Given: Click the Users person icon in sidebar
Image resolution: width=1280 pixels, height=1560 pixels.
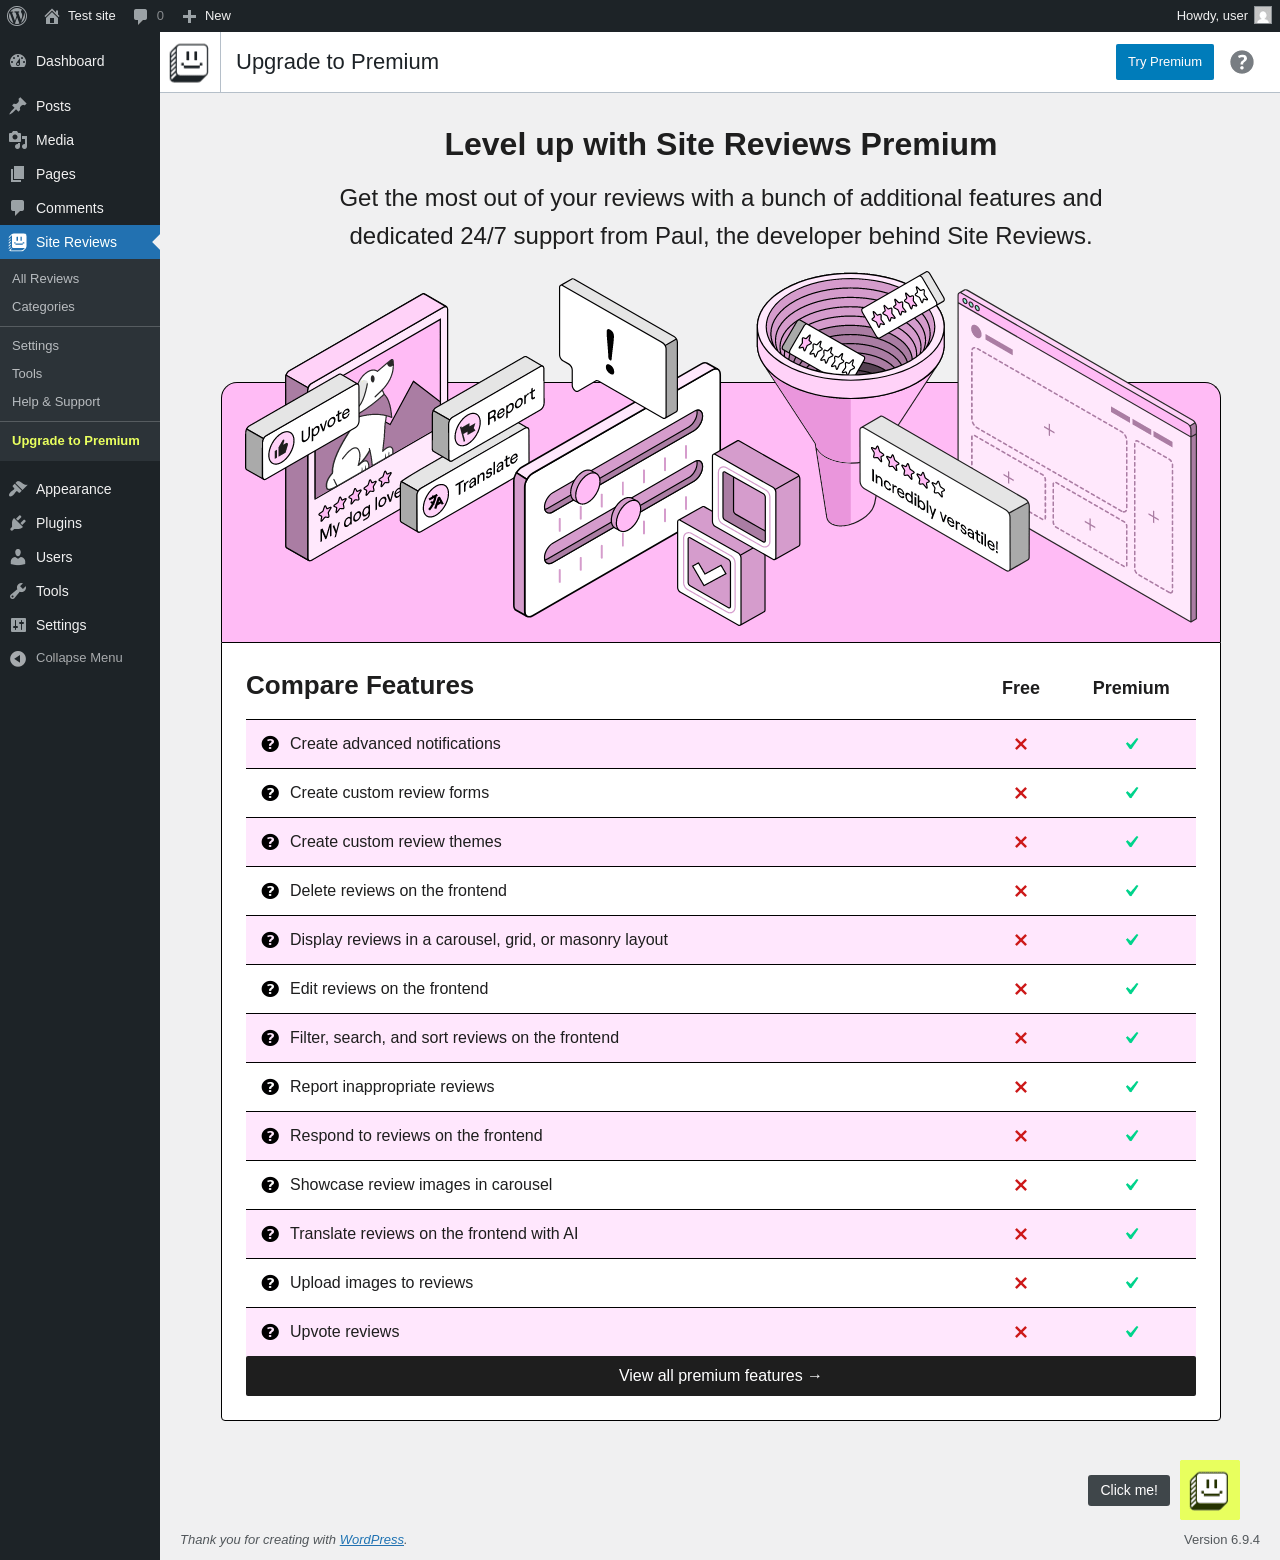Looking at the screenshot, I should 18,557.
